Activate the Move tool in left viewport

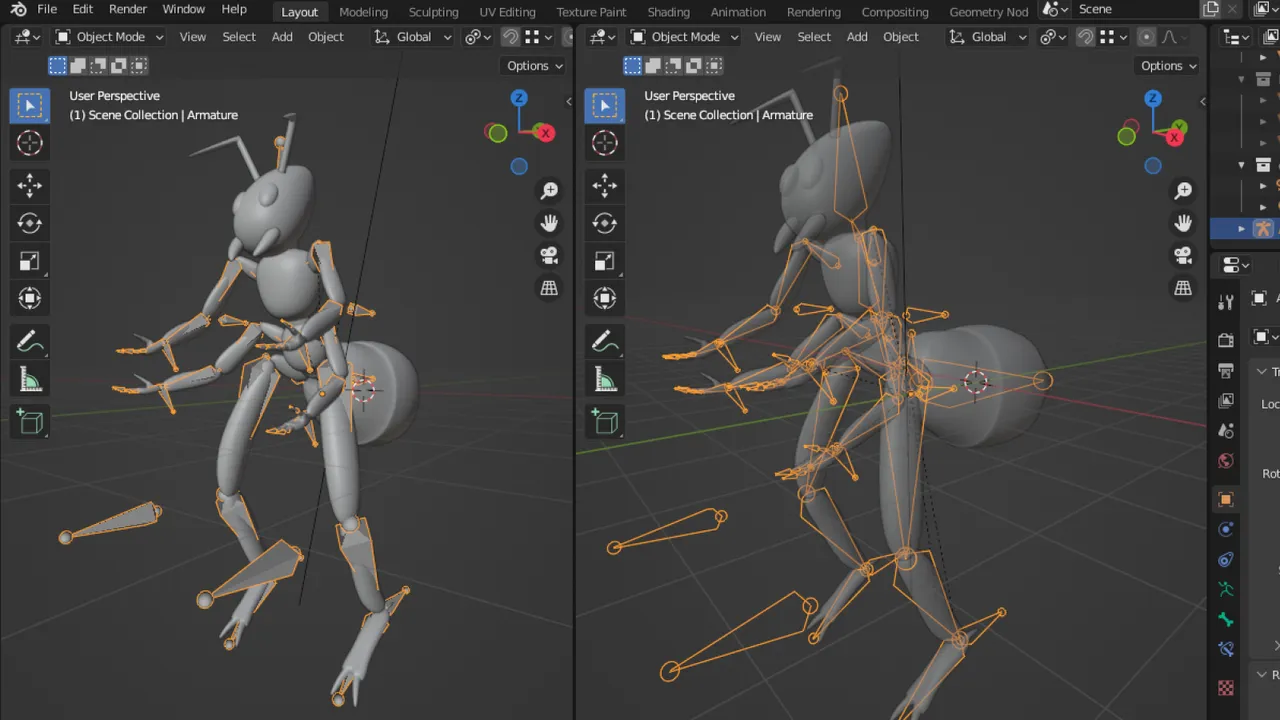pyautogui.click(x=30, y=186)
